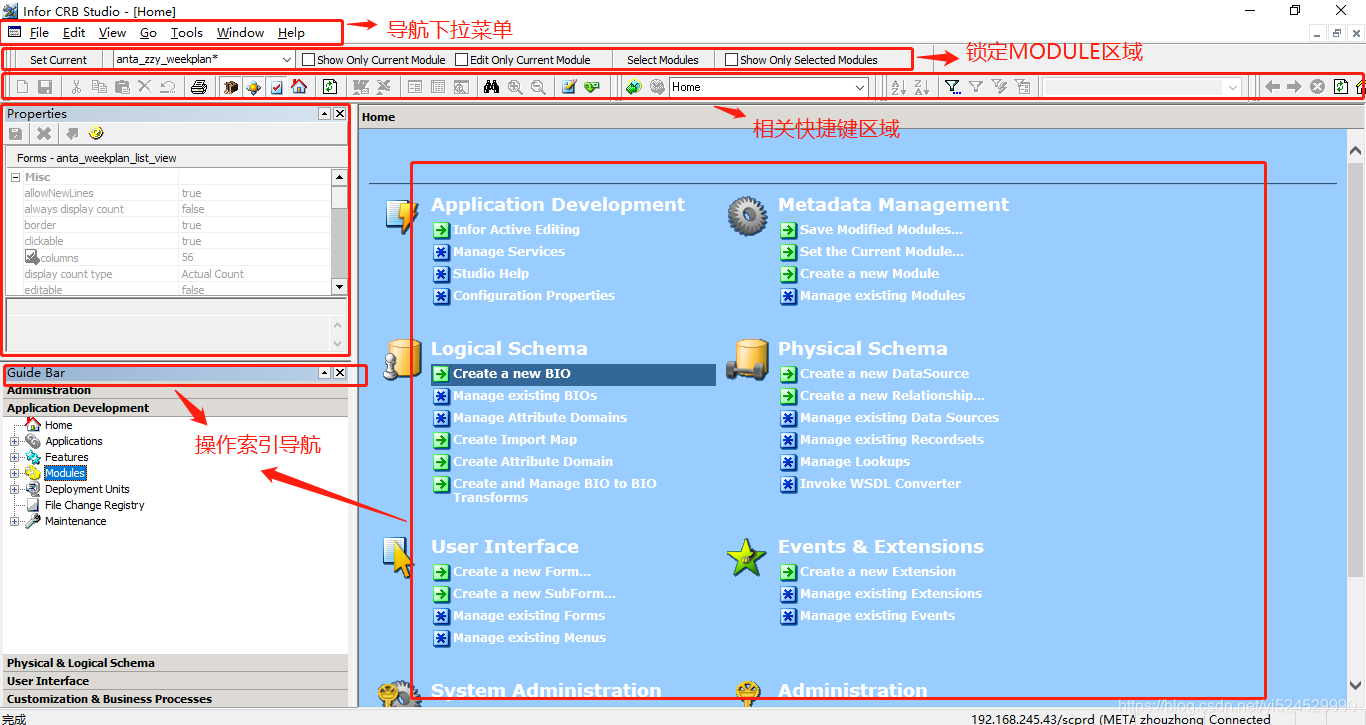This screenshot has height=725, width=1366.
Task: Click the checkbox task icon left of Home icon
Action: [x=276, y=87]
